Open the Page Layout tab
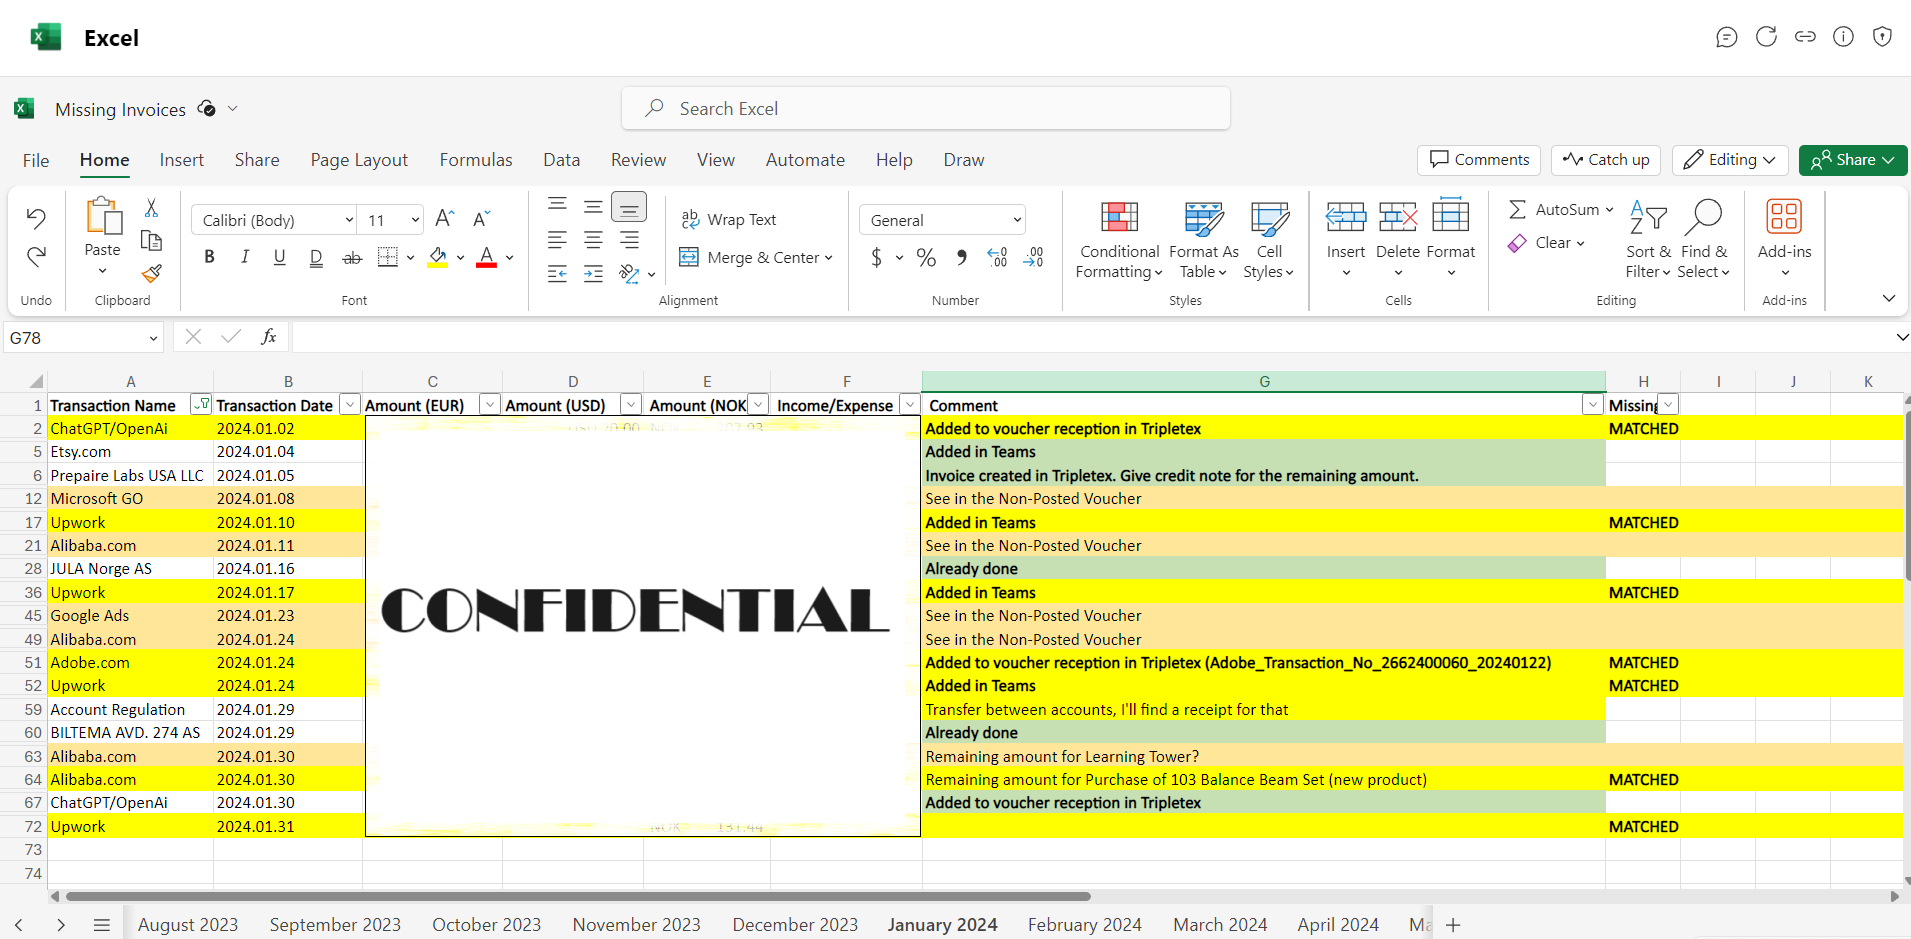 click(359, 160)
